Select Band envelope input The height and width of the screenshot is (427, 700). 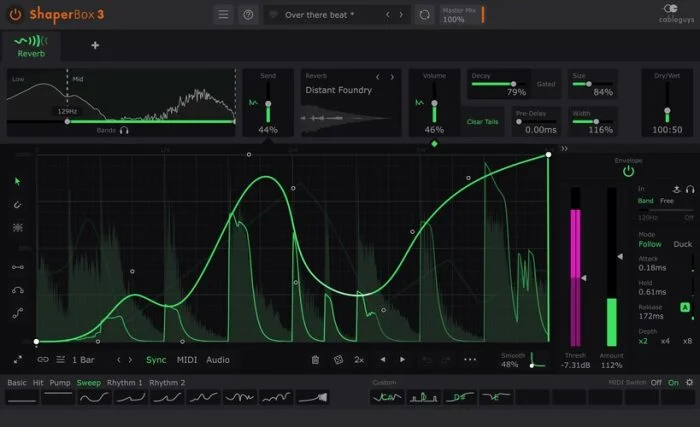(645, 201)
